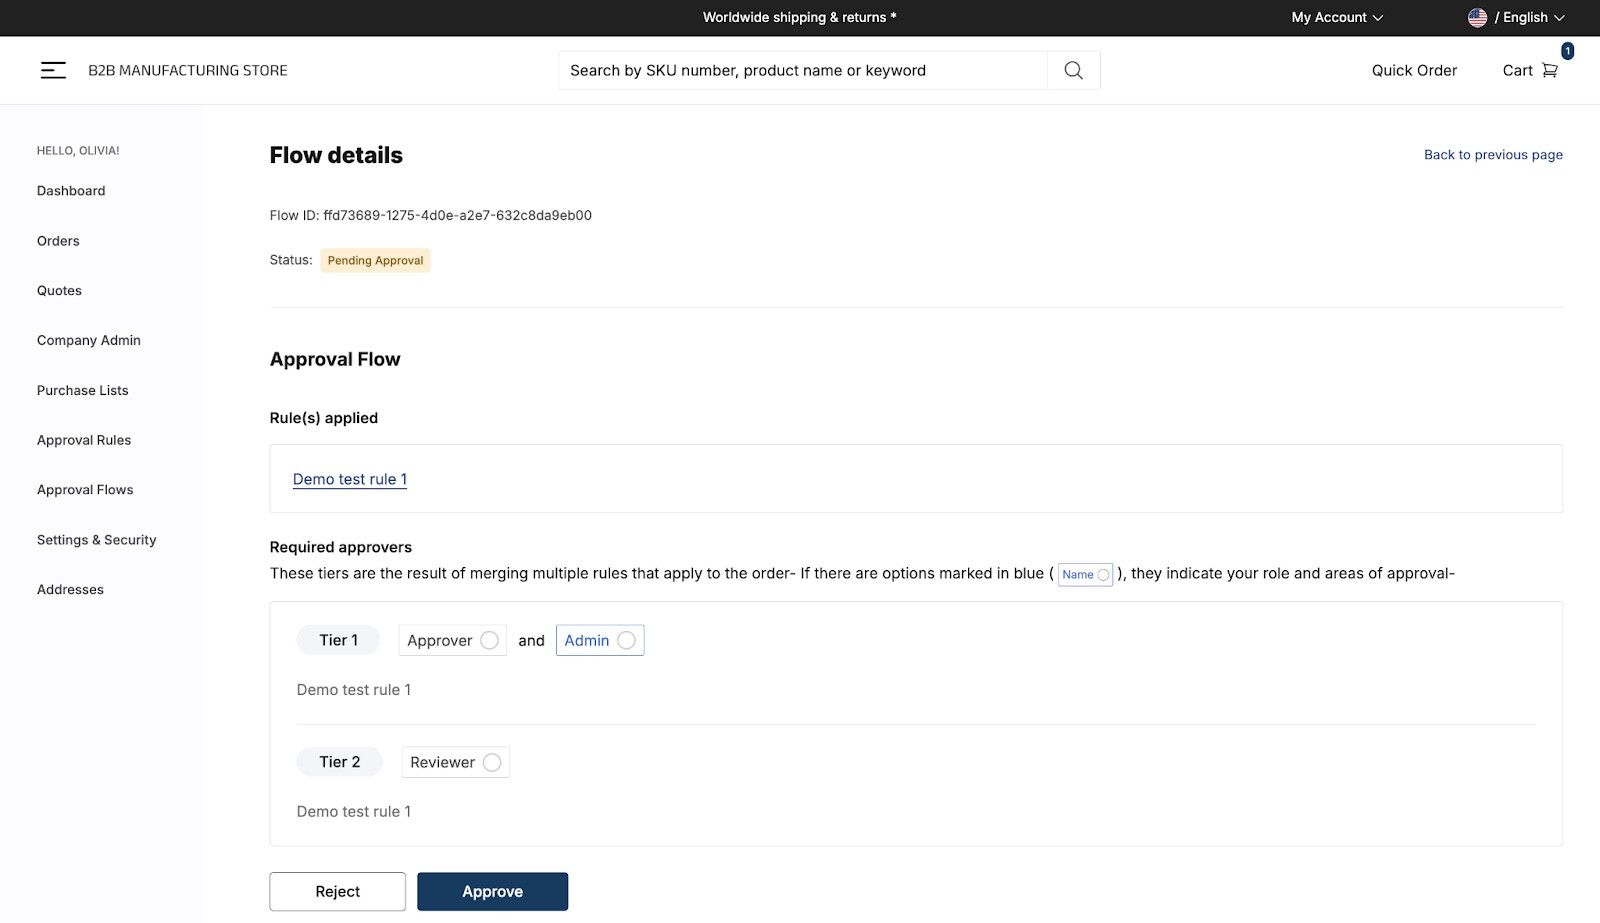Click Back to previous page link
Screen dimensions: 1600x923
click(1493, 155)
